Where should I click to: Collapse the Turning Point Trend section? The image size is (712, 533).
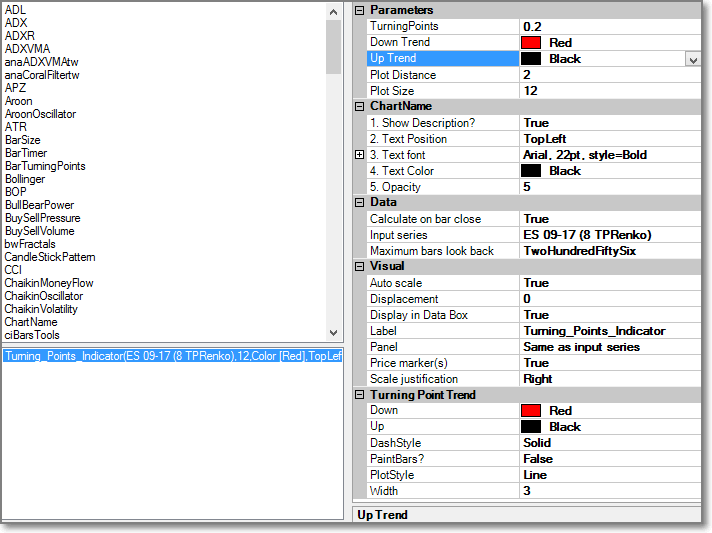tap(360, 395)
